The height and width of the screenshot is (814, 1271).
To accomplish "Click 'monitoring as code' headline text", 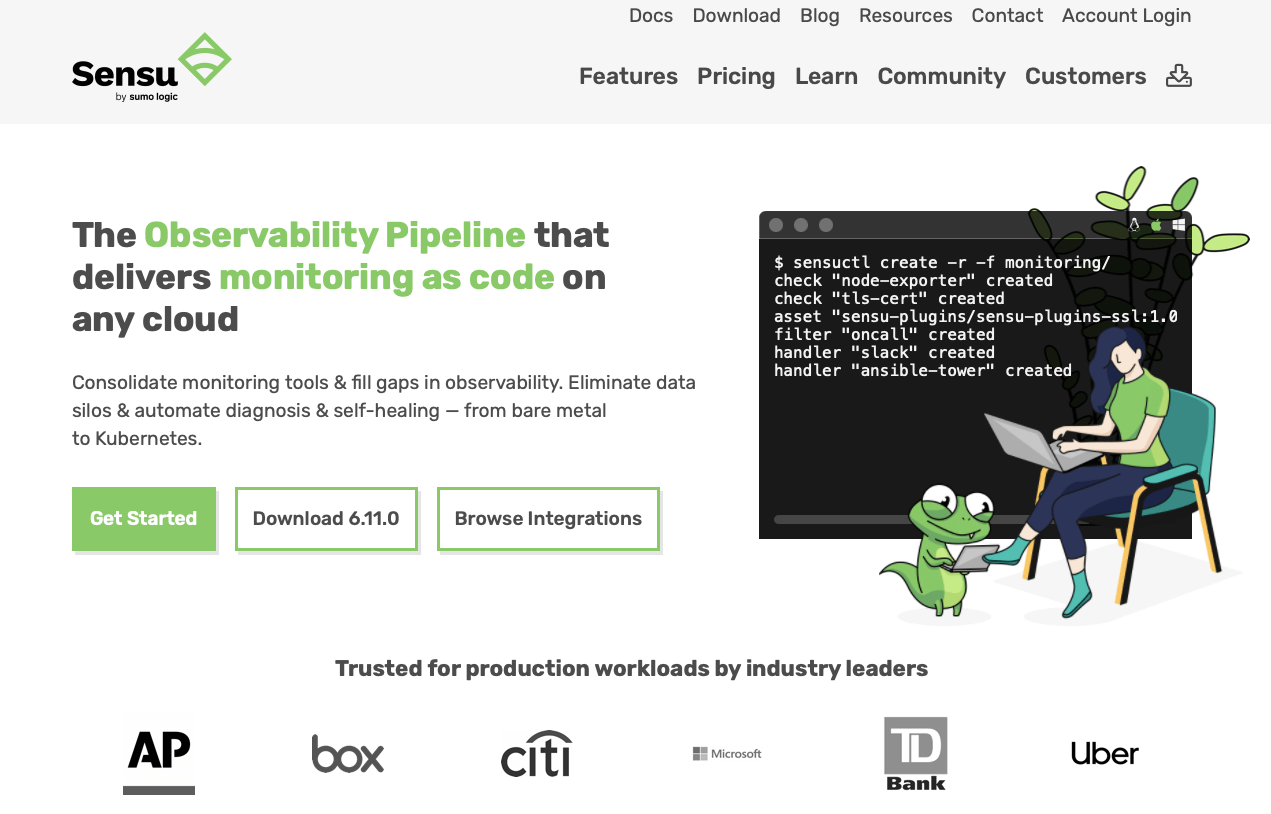I will pyautogui.click(x=387, y=277).
